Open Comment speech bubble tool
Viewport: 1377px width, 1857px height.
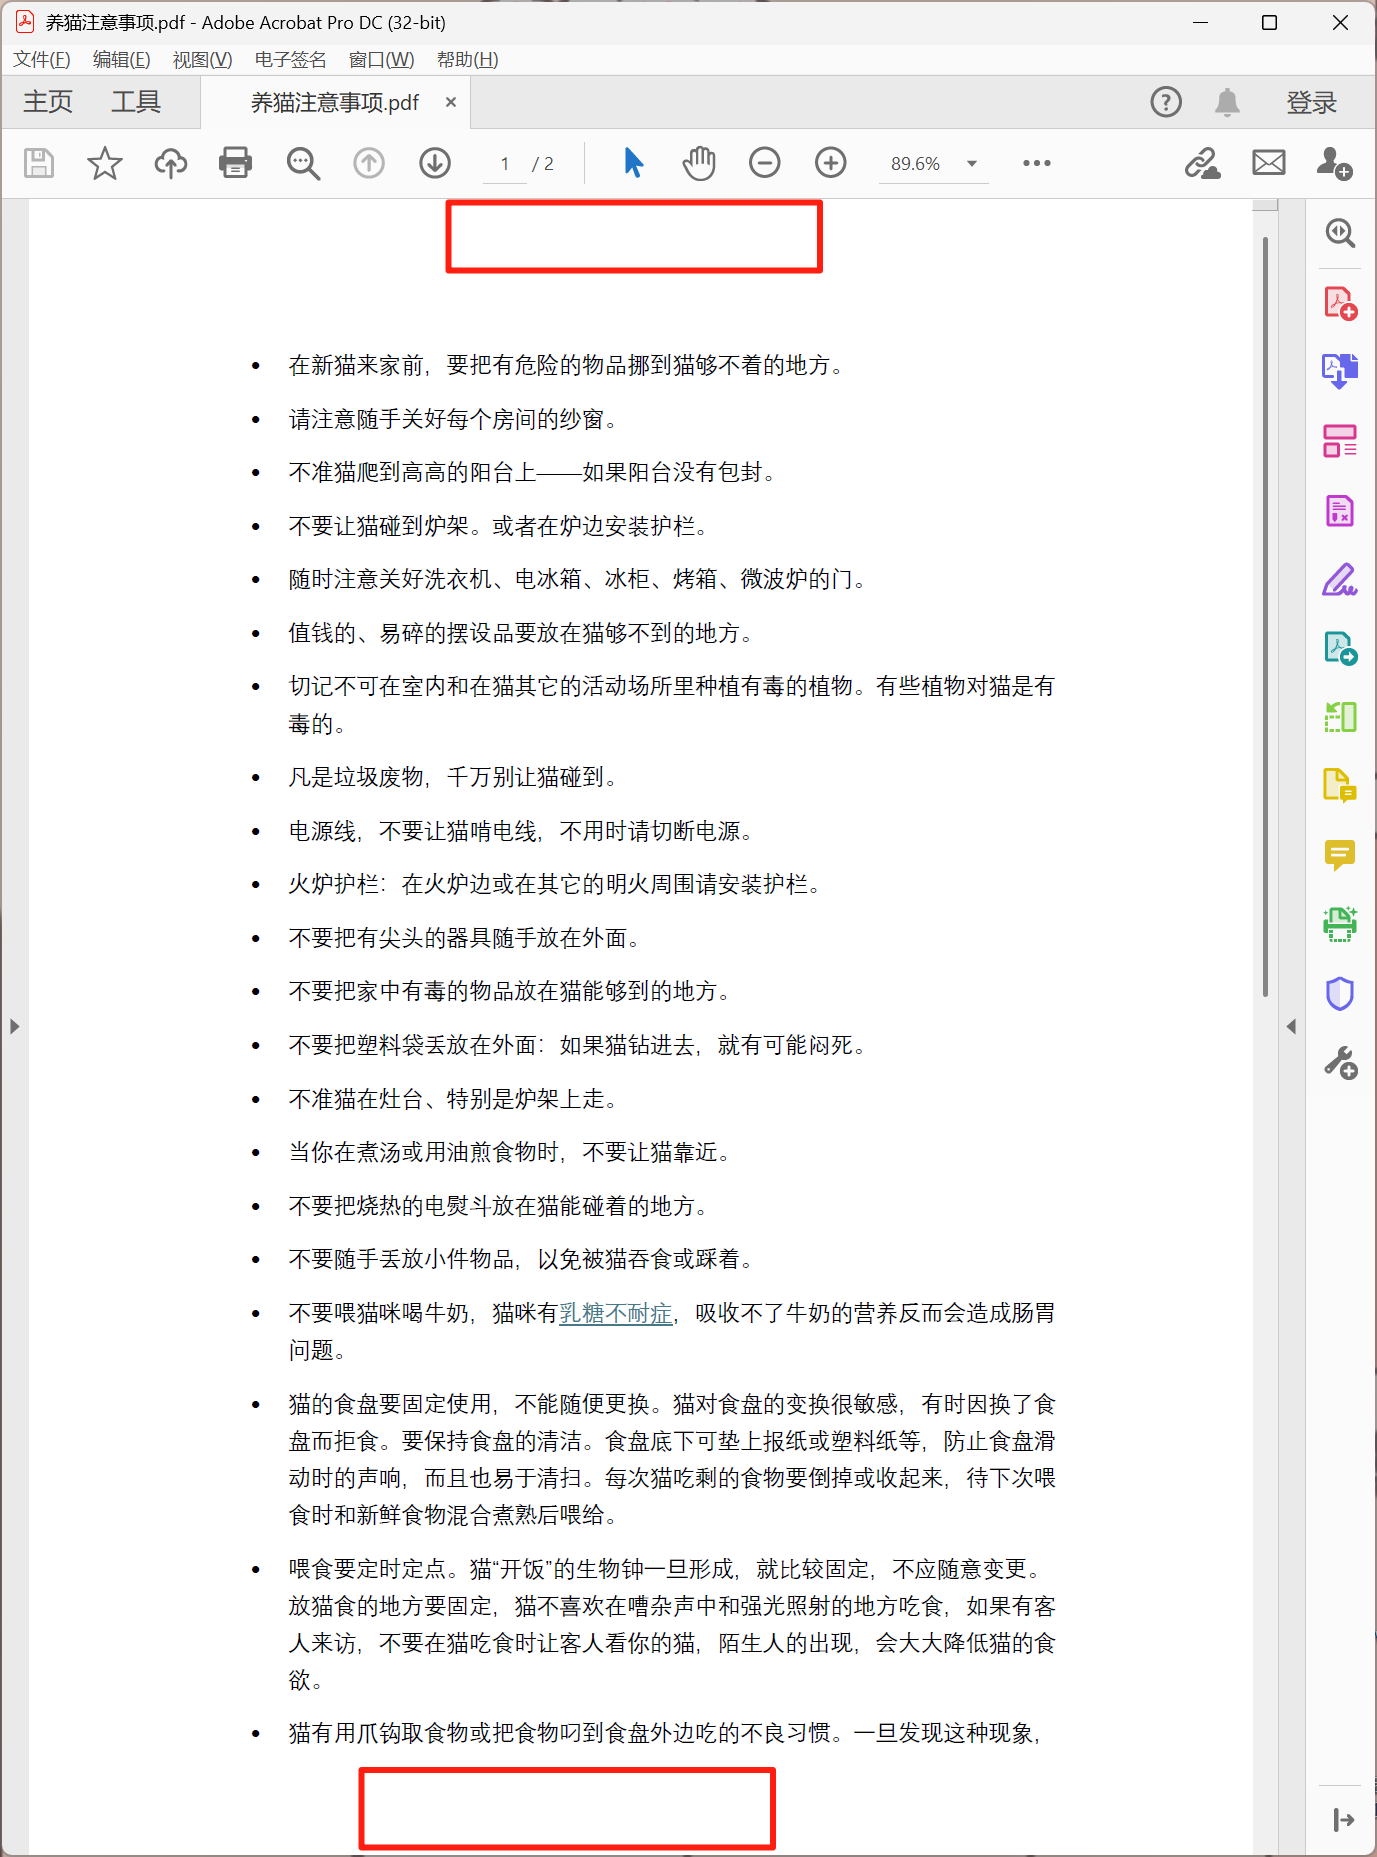tap(1340, 855)
